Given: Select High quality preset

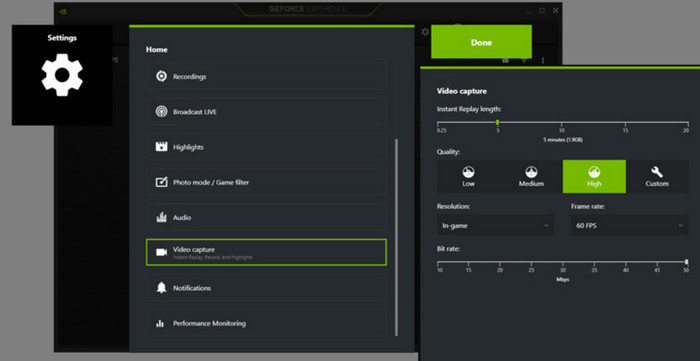Looking at the screenshot, I should click(594, 177).
